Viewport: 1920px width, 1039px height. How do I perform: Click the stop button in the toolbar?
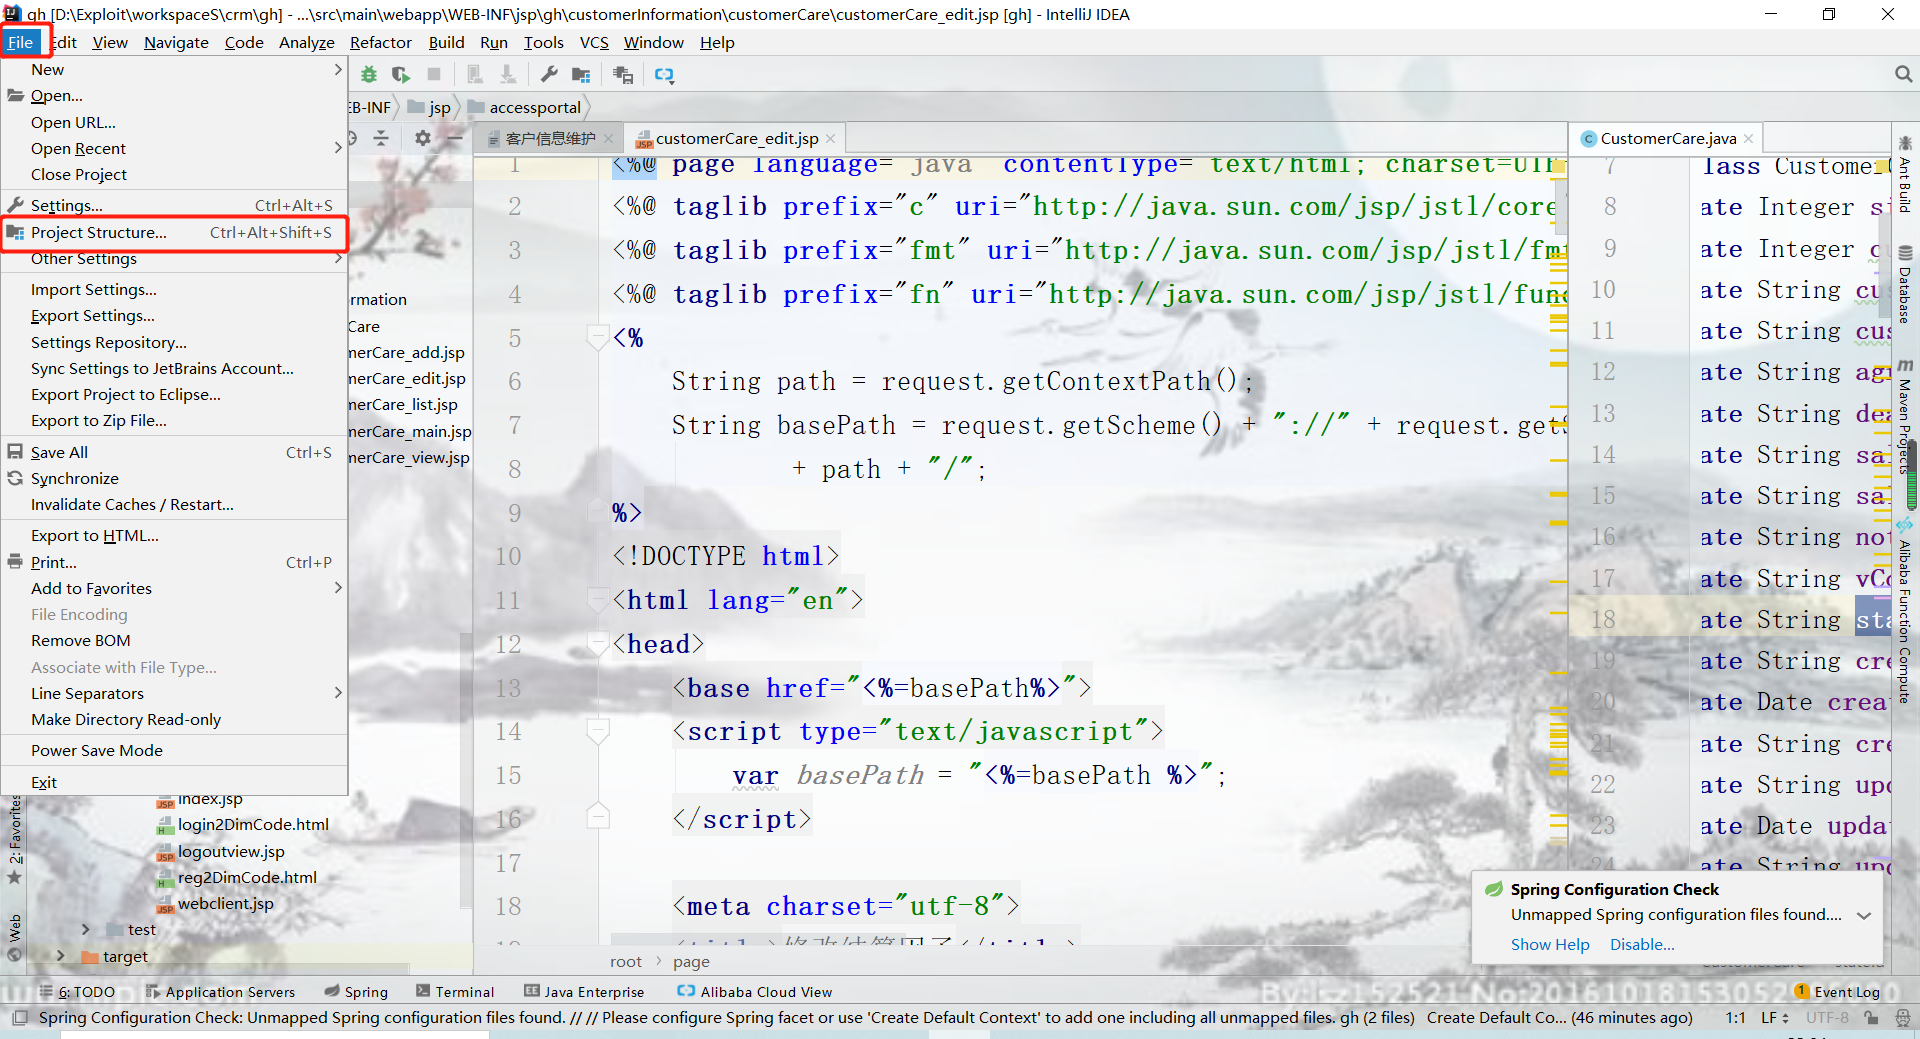click(x=434, y=75)
